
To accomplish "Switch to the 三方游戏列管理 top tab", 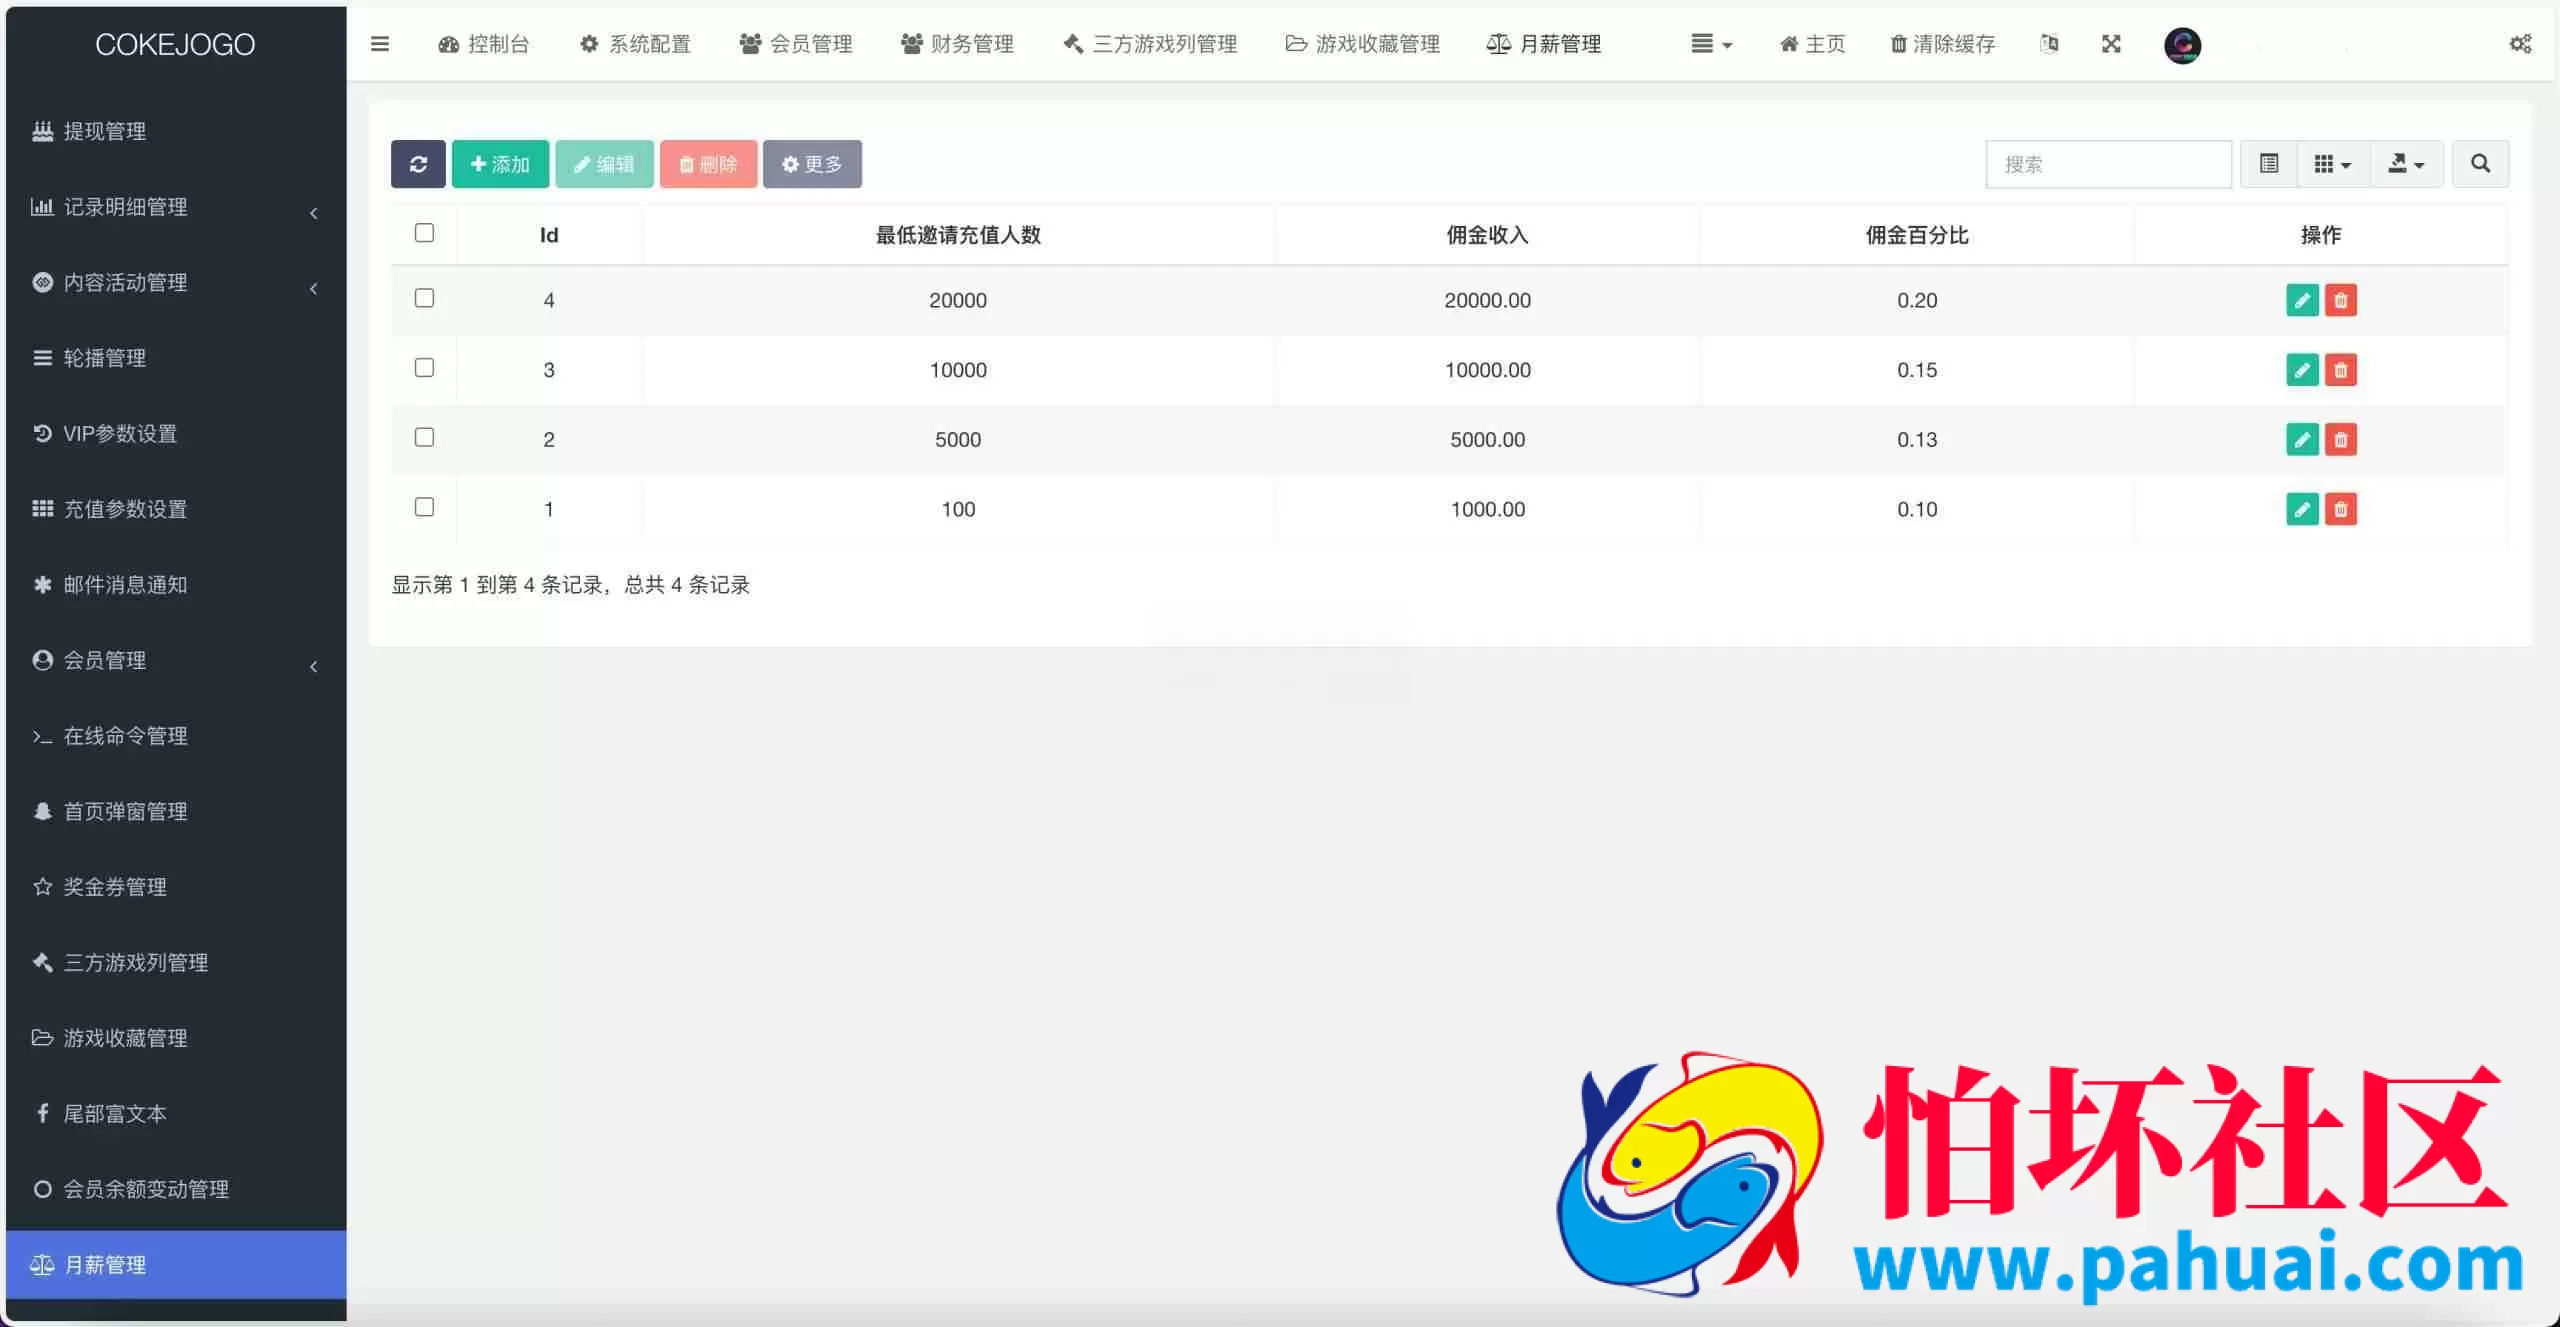I will point(1150,44).
